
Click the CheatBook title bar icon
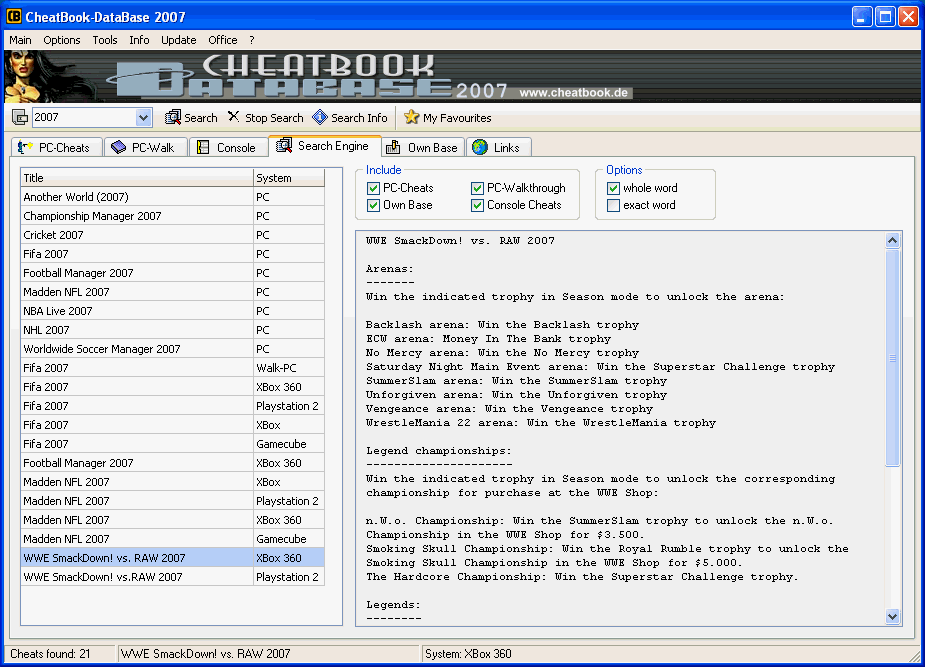pos(14,17)
